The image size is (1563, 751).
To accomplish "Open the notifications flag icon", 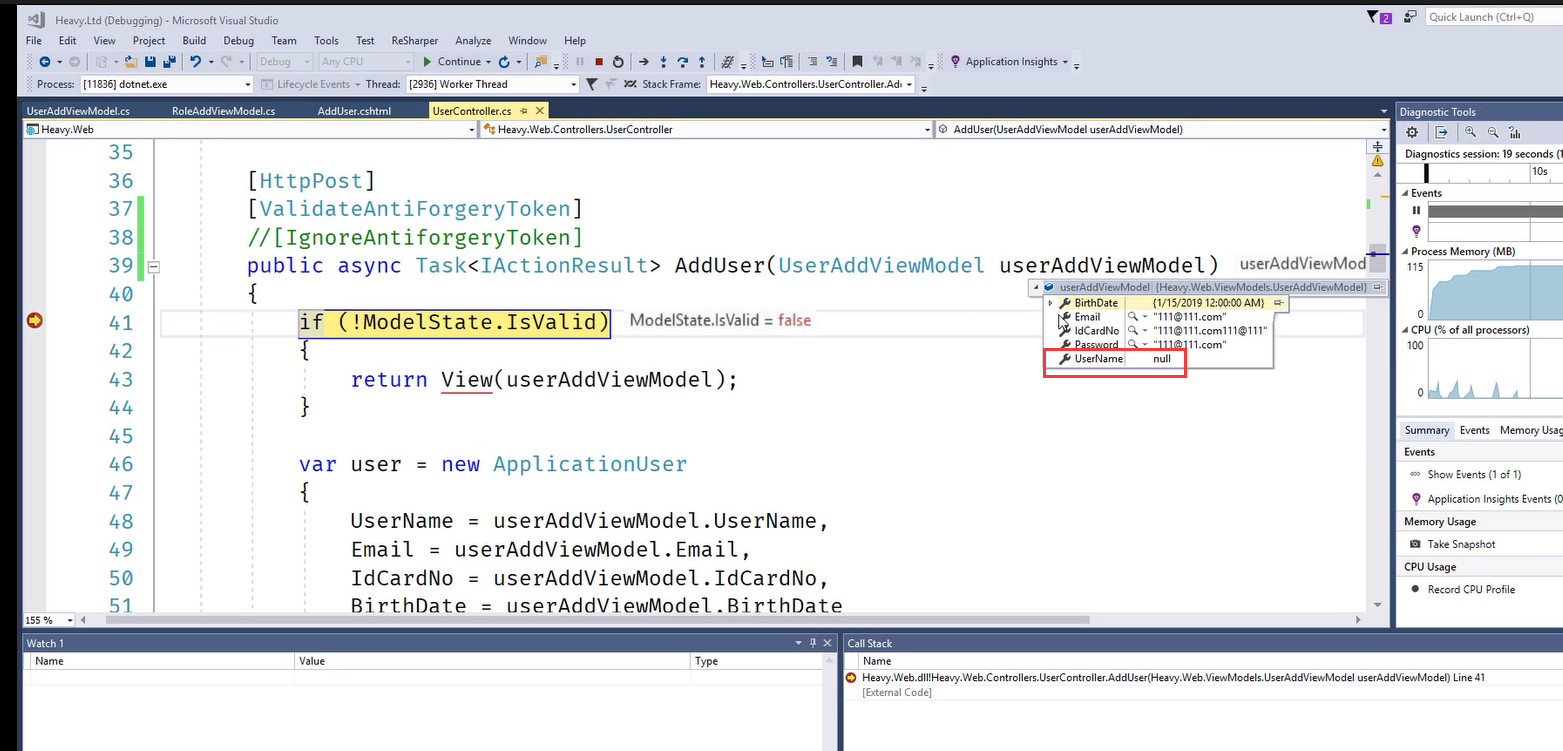I will point(1378,17).
